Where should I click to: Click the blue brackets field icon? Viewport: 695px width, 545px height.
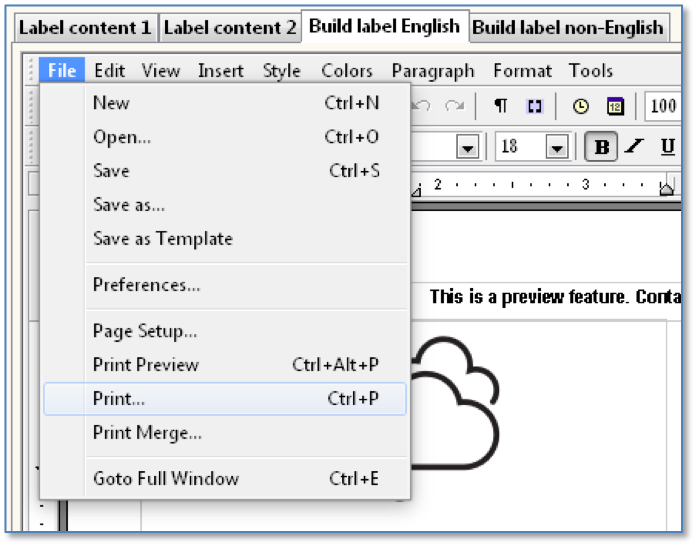click(534, 106)
